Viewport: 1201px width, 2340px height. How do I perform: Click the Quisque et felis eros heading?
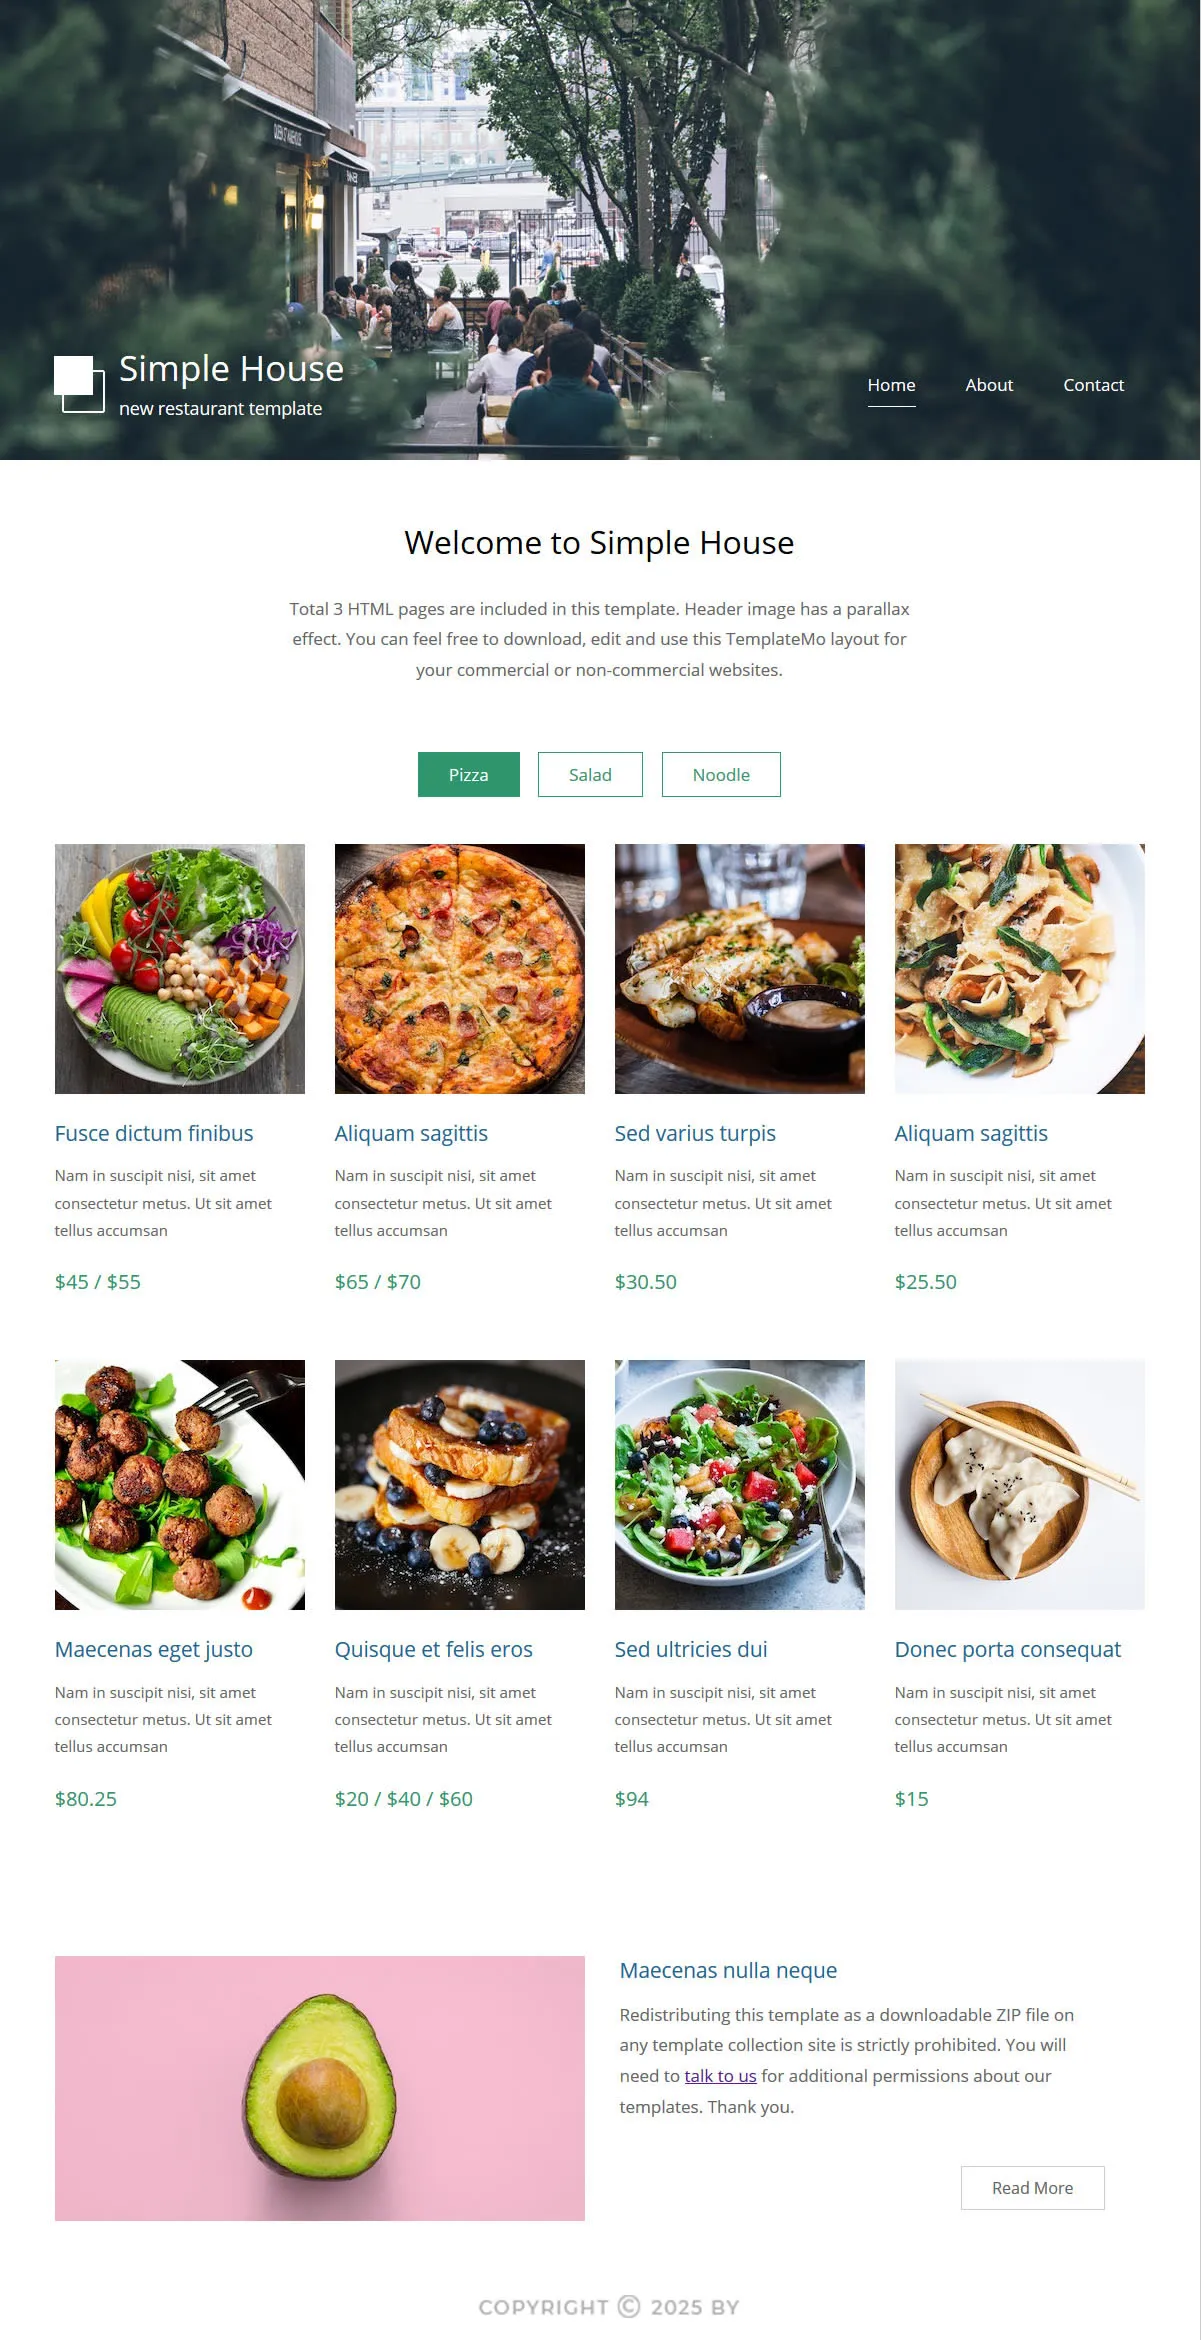(434, 1650)
